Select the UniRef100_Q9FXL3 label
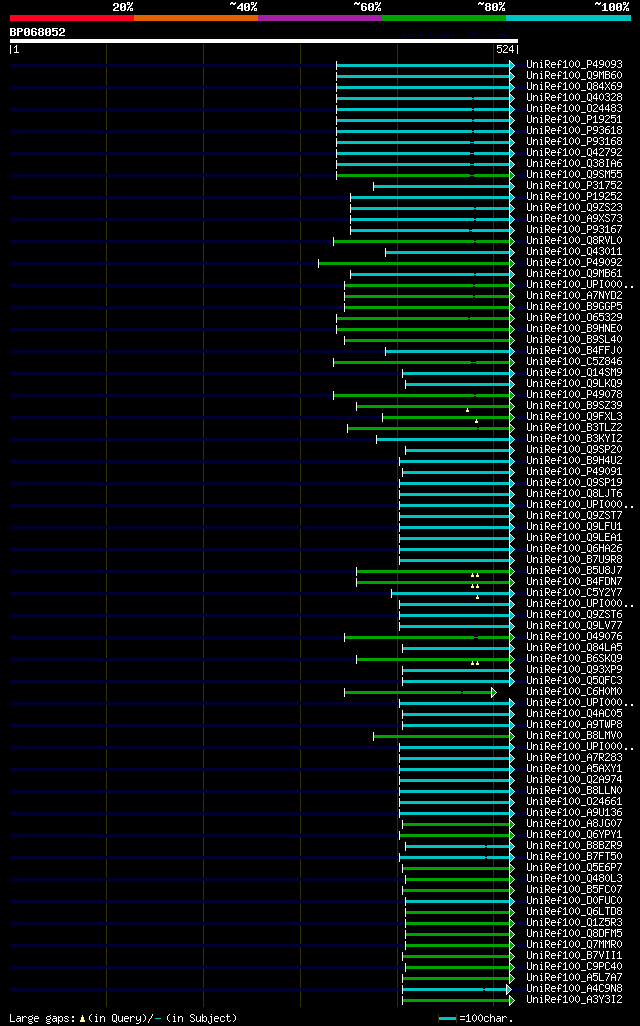640x1026 pixels. point(575,417)
